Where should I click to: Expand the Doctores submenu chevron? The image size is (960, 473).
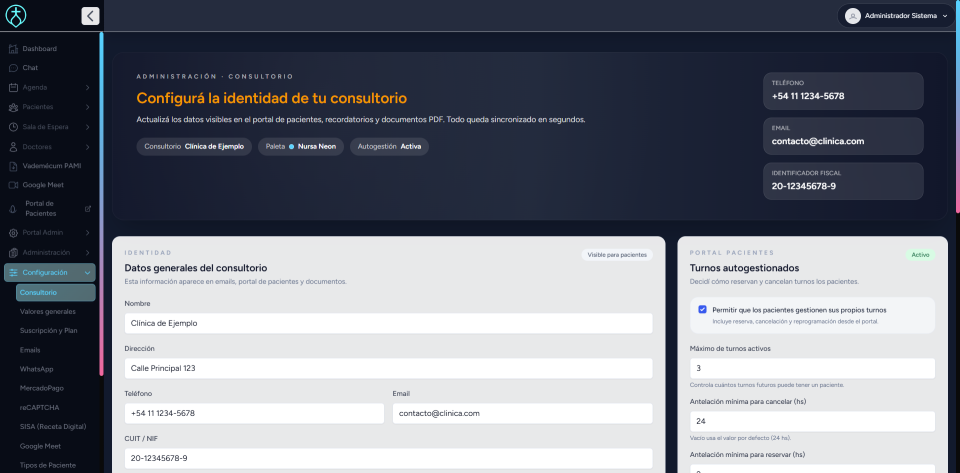pyautogui.click(x=88, y=146)
